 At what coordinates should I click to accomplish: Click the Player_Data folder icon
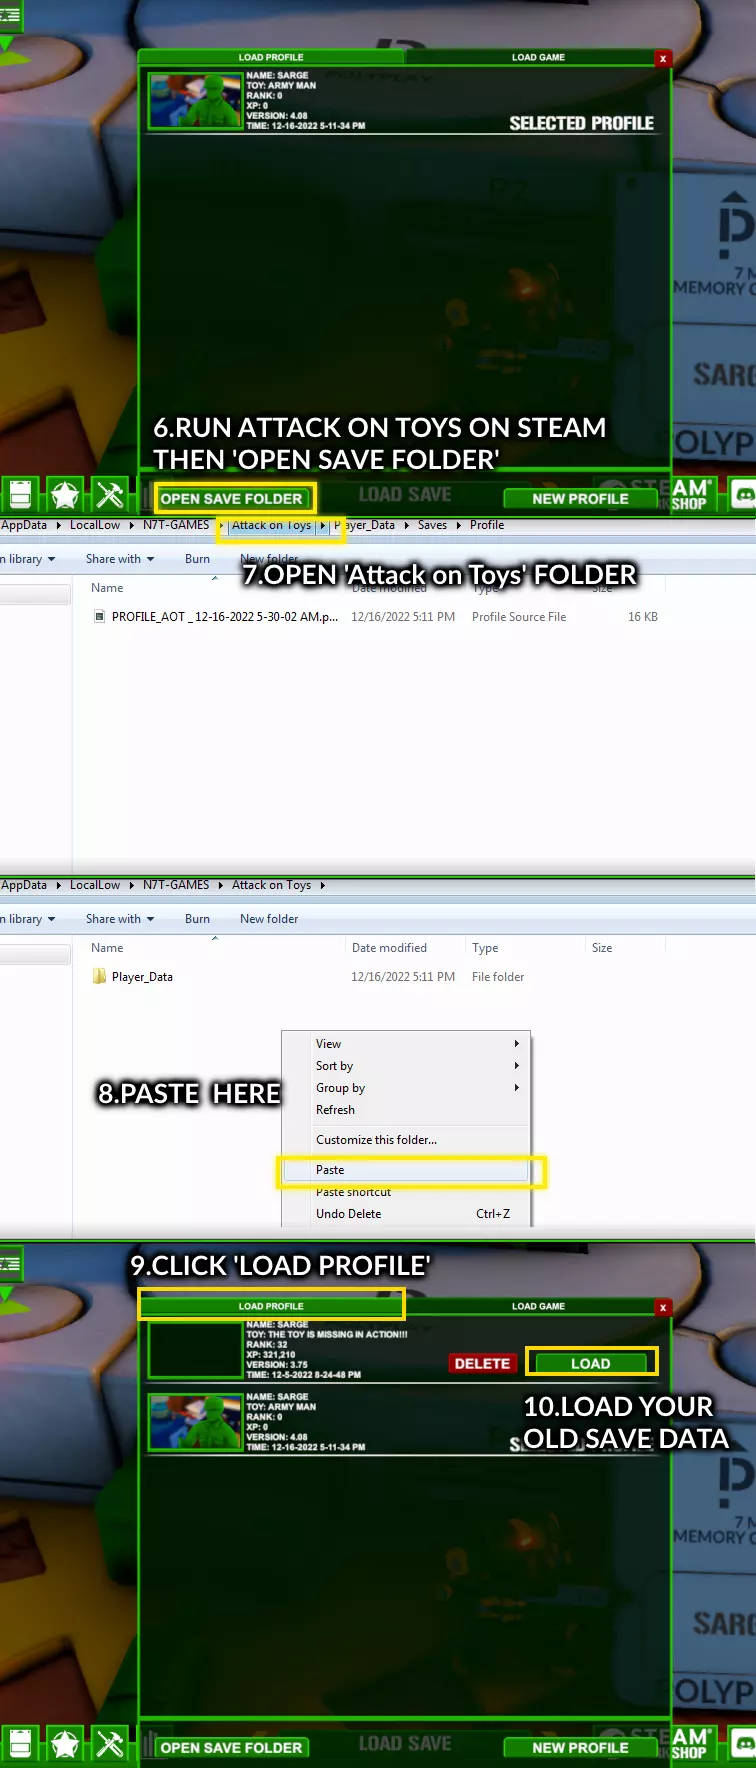[x=99, y=976]
